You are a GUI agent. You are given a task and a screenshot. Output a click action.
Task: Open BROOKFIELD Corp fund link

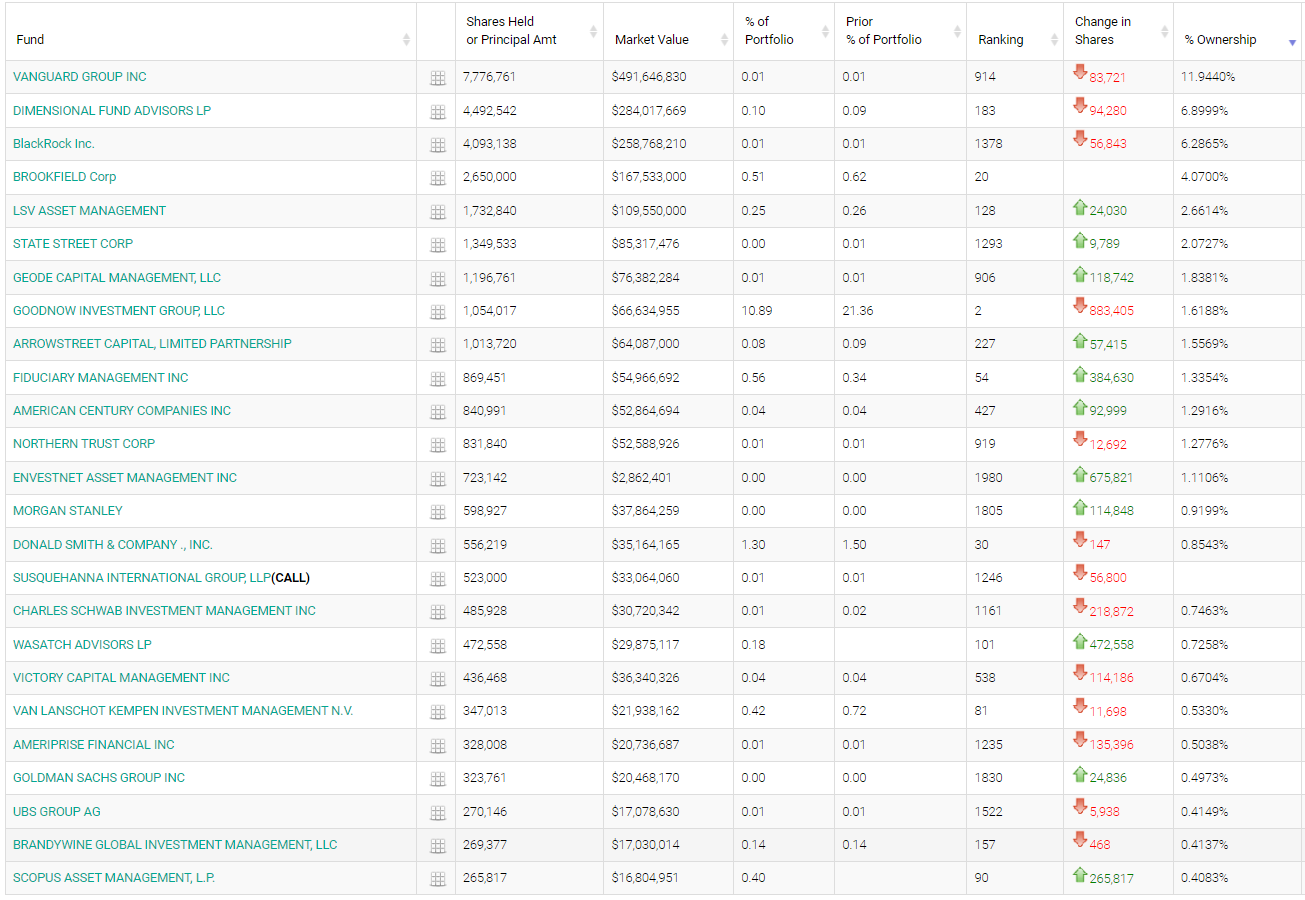65,177
